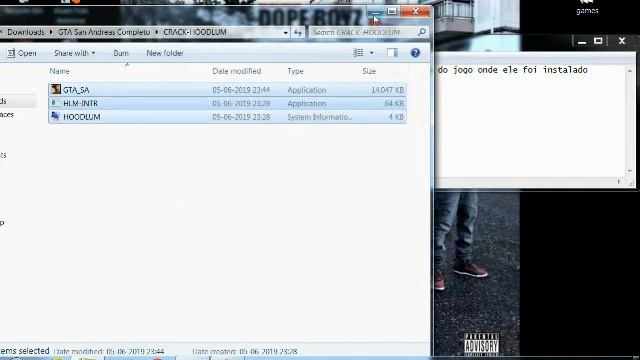The height and width of the screenshot is (360, 640).
Task: Go to Downloads in the breadcrumb path
Action: pyautogui.click(x=26, y=32)
